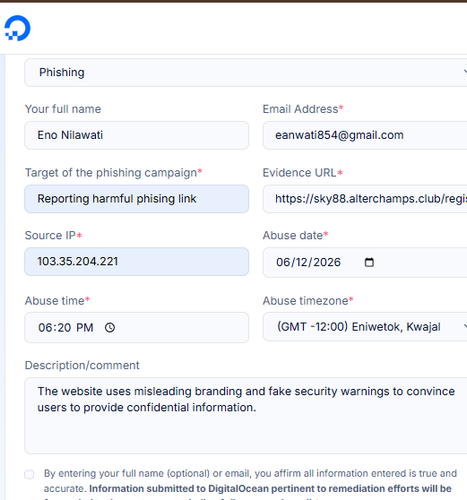
Task: Click the Abuse time field showing 06:20 PM
Action: pyautogui.click(x=137, y=327)
